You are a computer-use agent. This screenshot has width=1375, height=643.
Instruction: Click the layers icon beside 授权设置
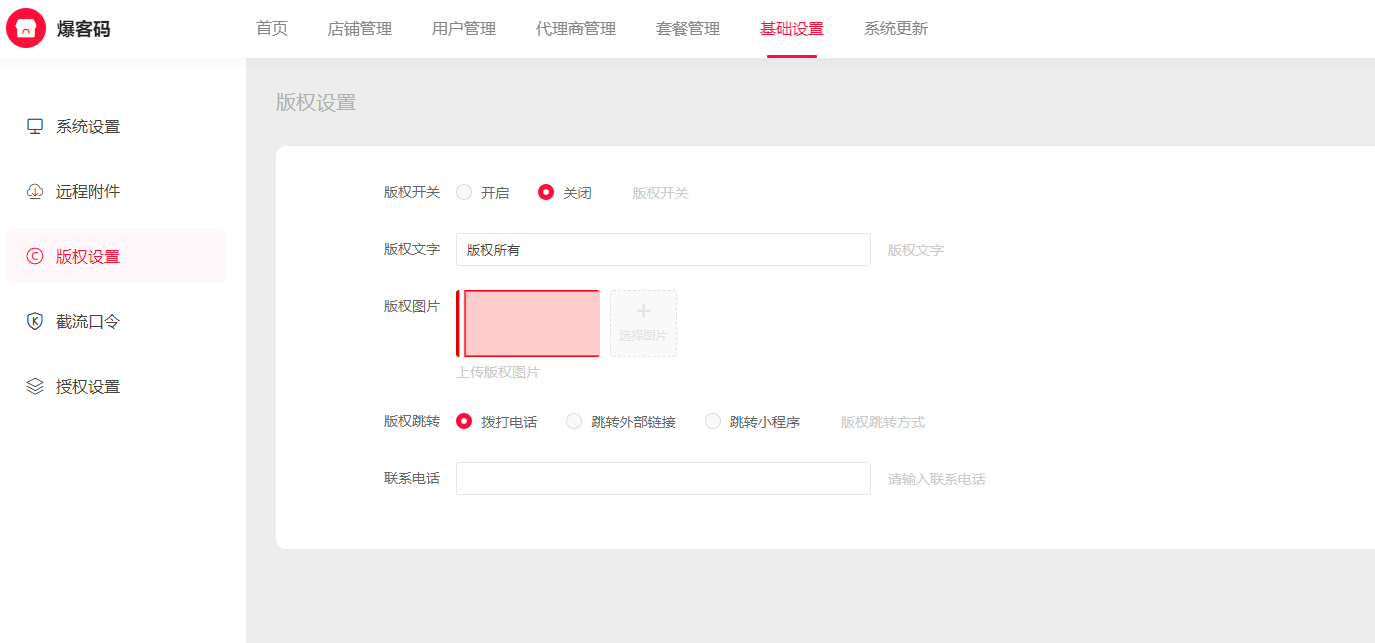[35, 386]
